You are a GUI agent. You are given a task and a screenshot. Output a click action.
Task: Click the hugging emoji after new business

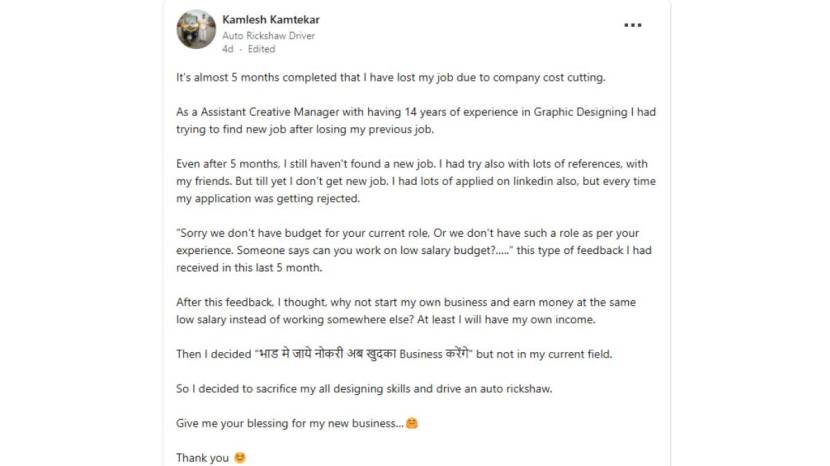(412, 423)
